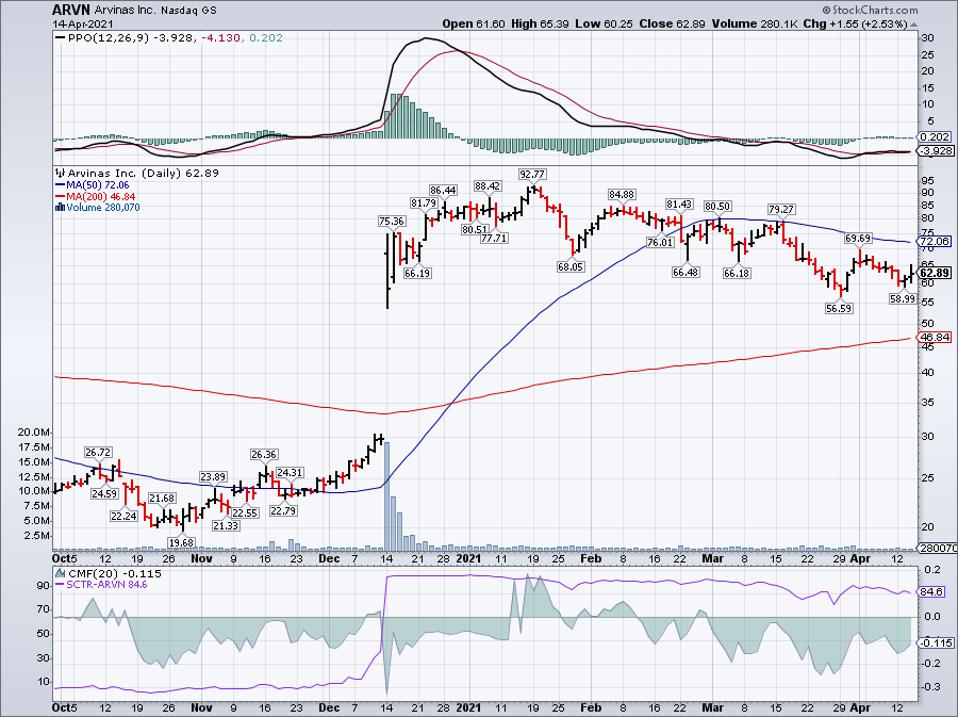Click the 'Arvinas Inc. (Daily) 62.89' legend

[143, 173]
